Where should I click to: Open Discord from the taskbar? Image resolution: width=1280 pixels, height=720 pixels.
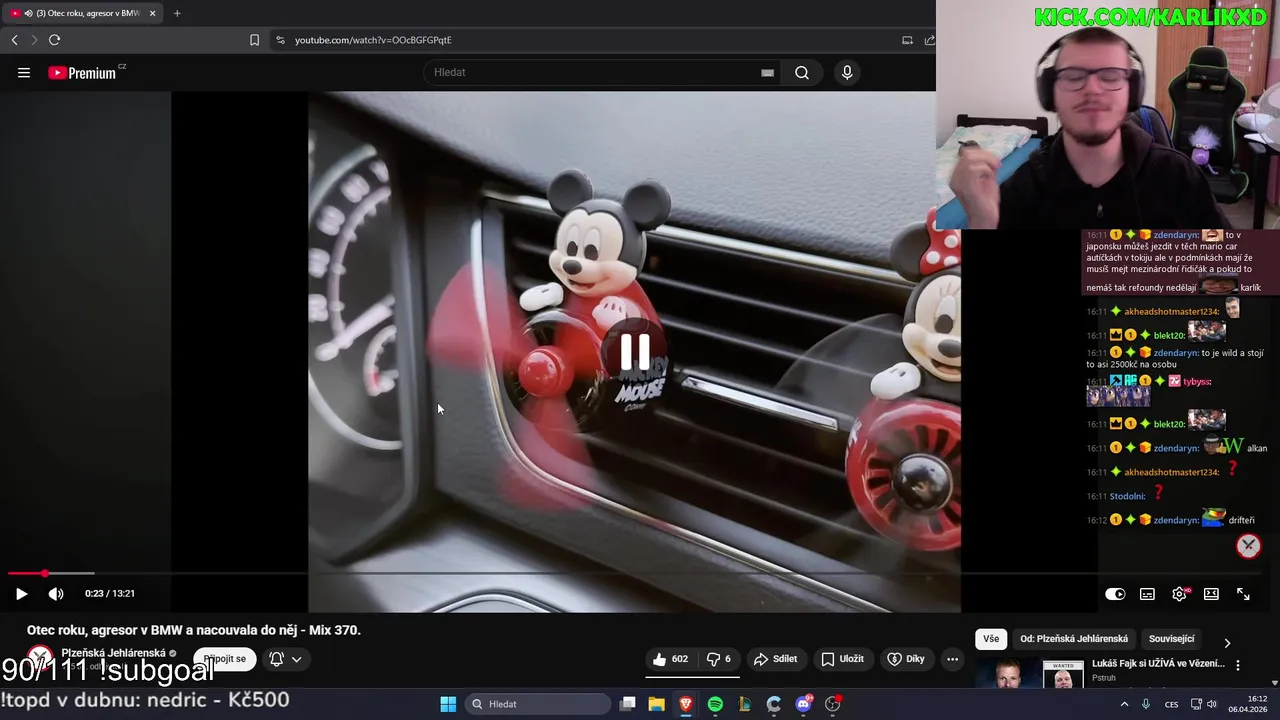(803, 704)
